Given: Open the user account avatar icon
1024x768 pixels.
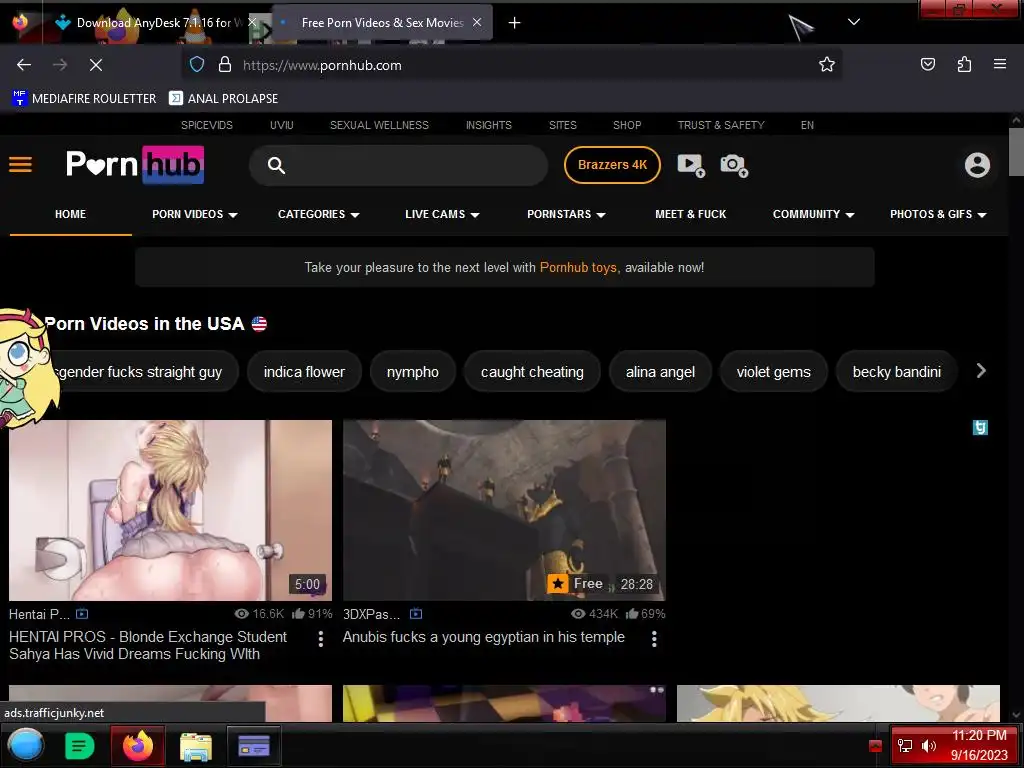Looking at the screenshot, I should [x=977, y=165].
